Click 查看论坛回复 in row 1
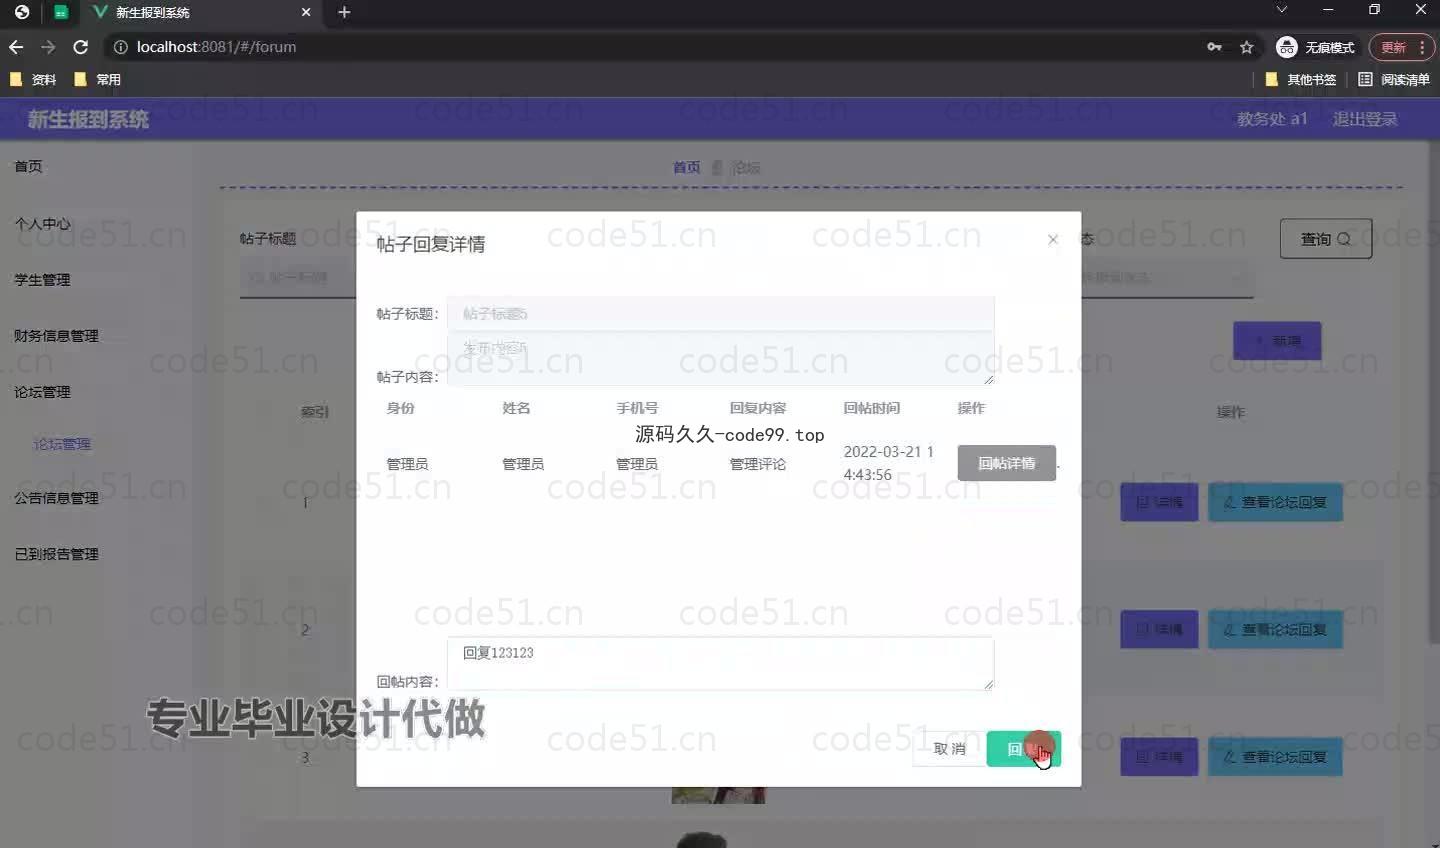 coord(1275,502)
